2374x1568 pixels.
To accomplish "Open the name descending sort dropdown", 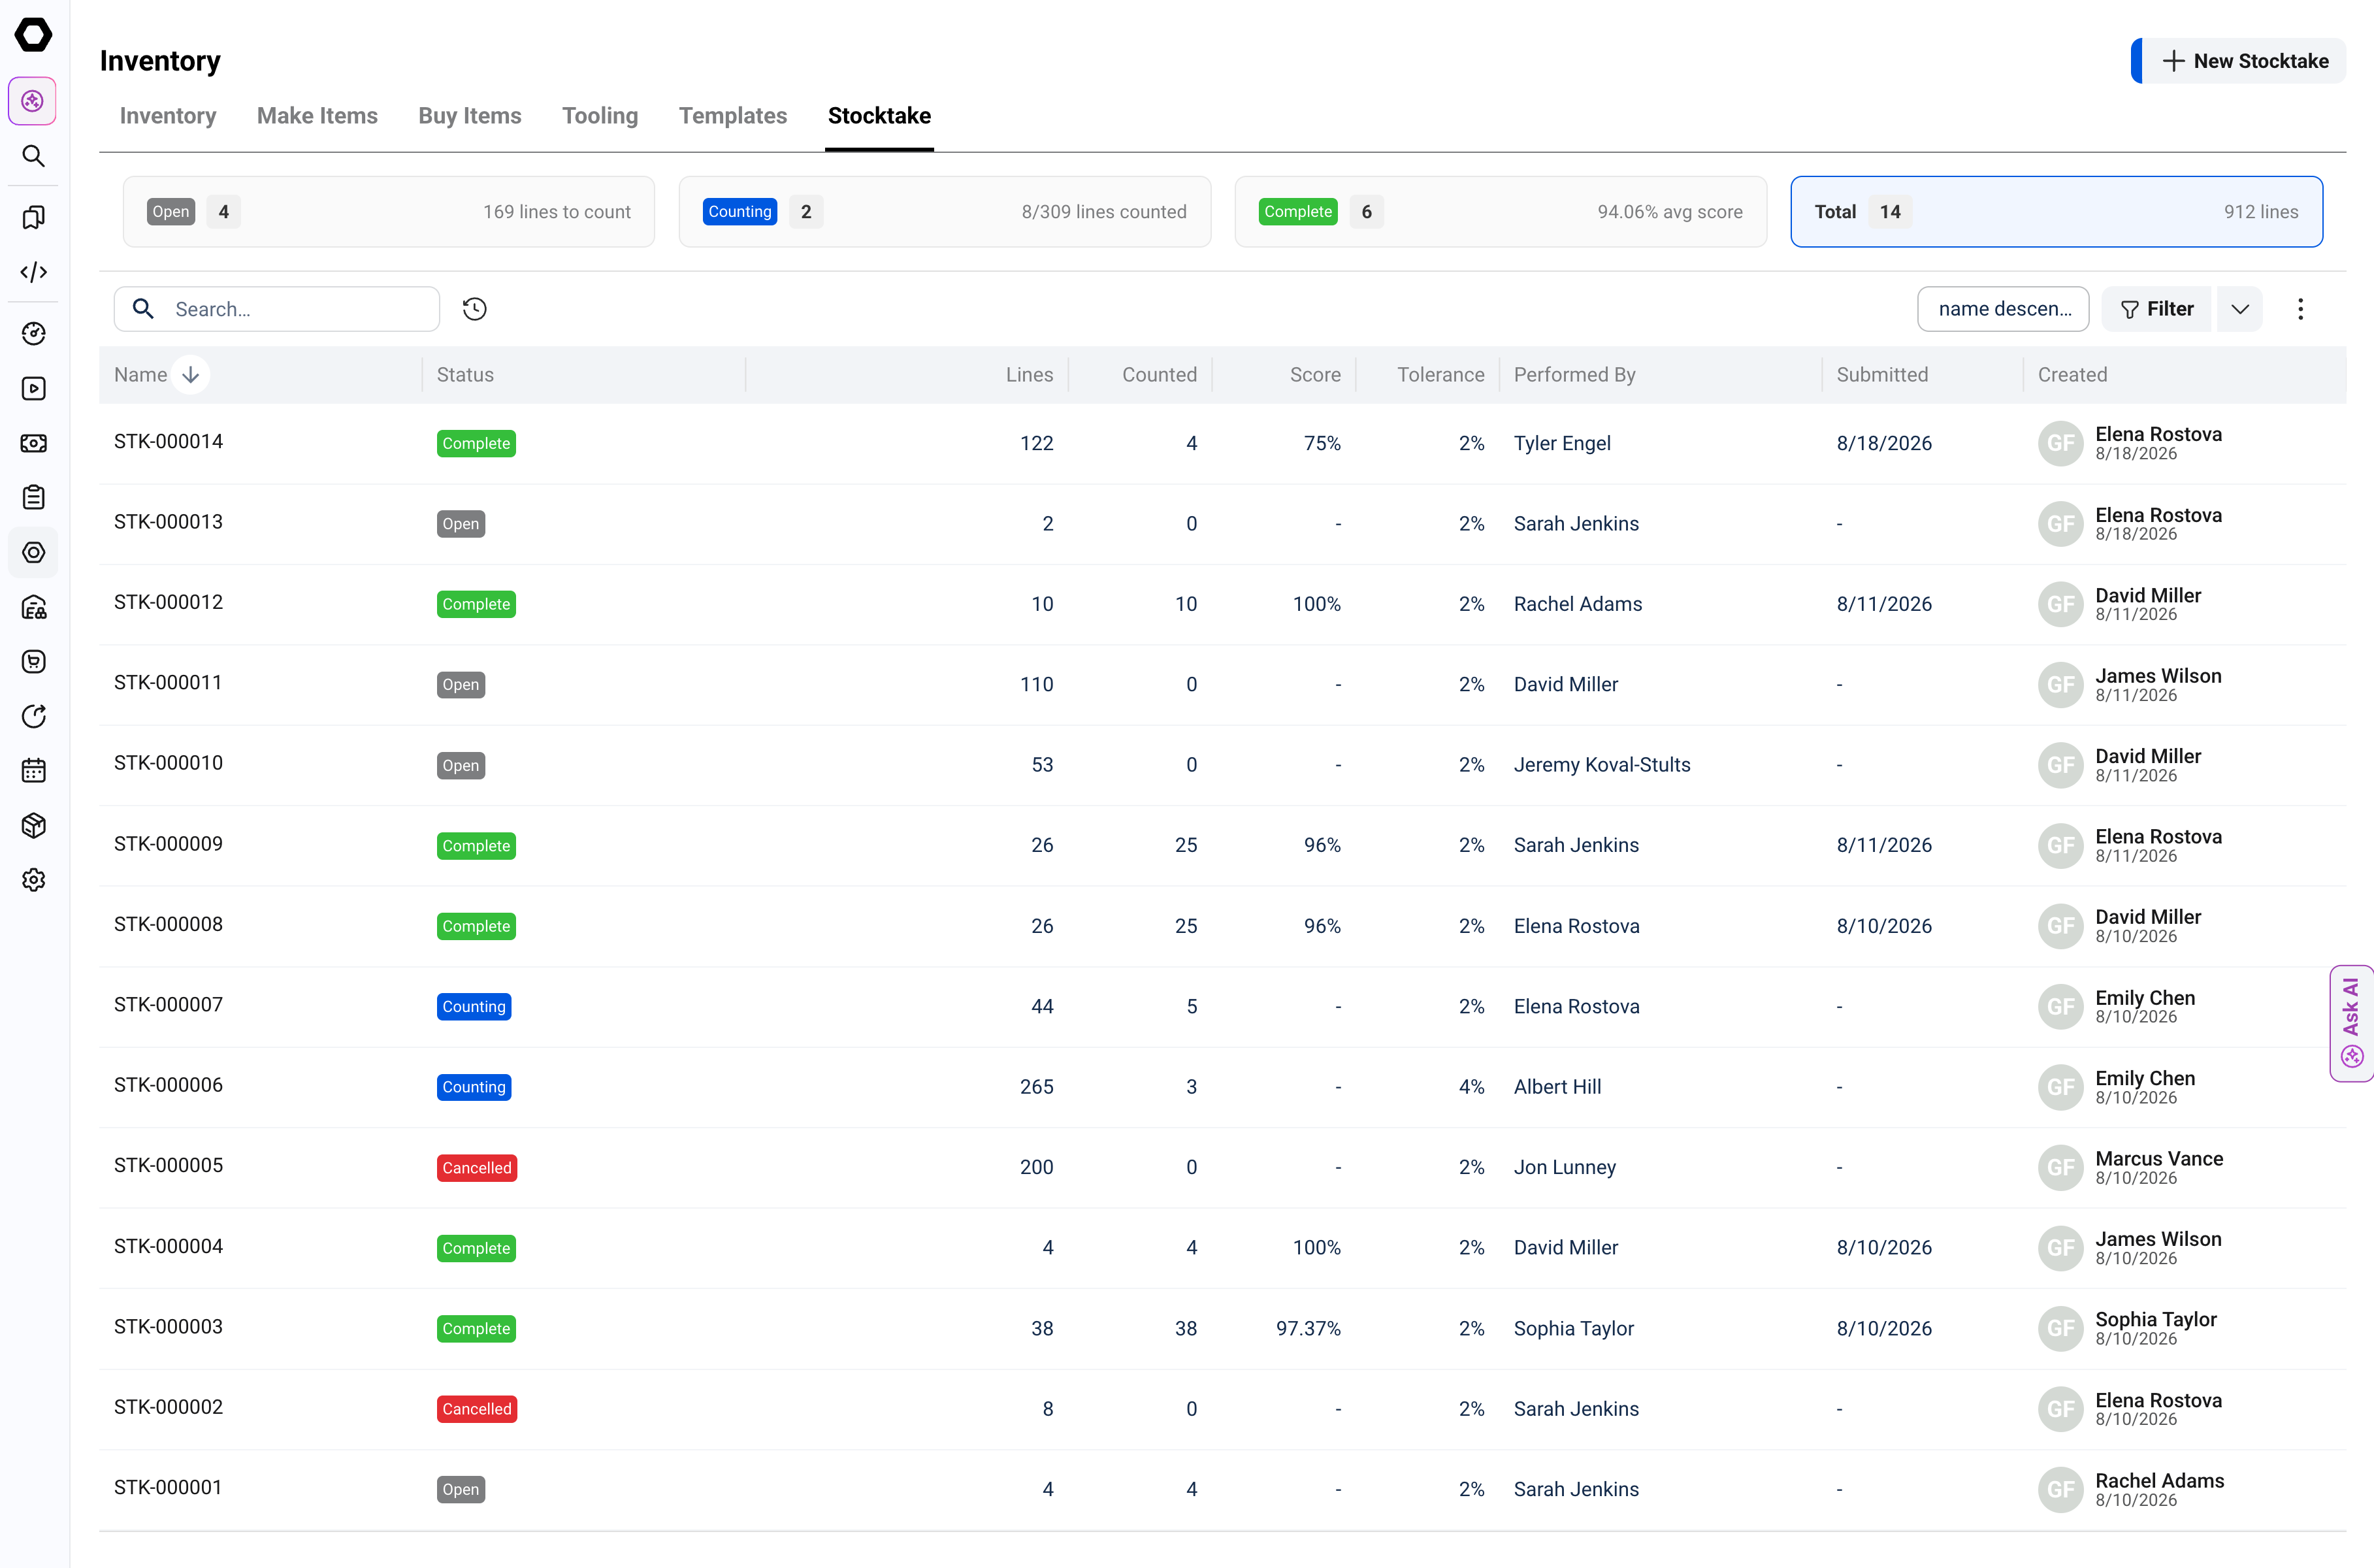I will 2003,309.
